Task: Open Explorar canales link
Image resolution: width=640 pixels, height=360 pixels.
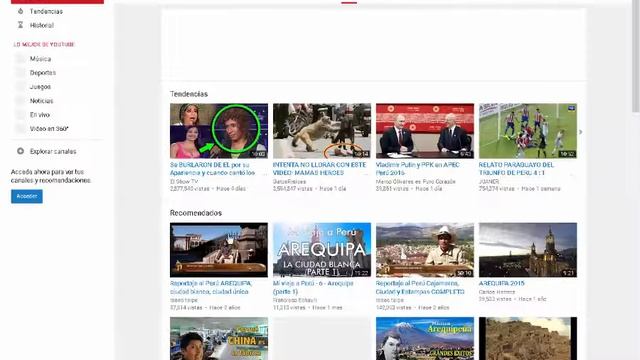Action: [53, 151]
